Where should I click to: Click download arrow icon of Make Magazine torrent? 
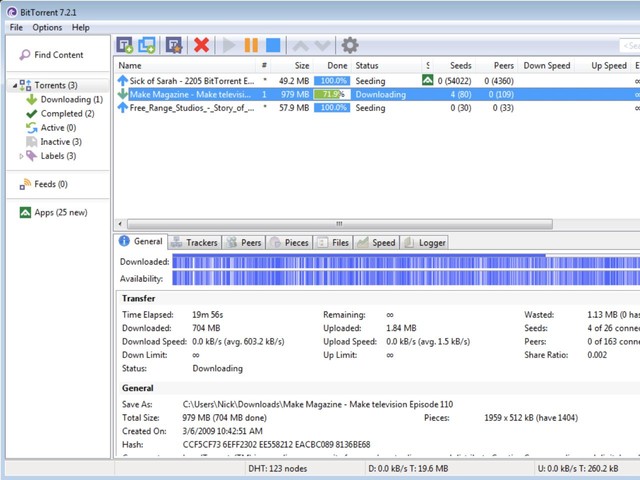coord(122,94)
